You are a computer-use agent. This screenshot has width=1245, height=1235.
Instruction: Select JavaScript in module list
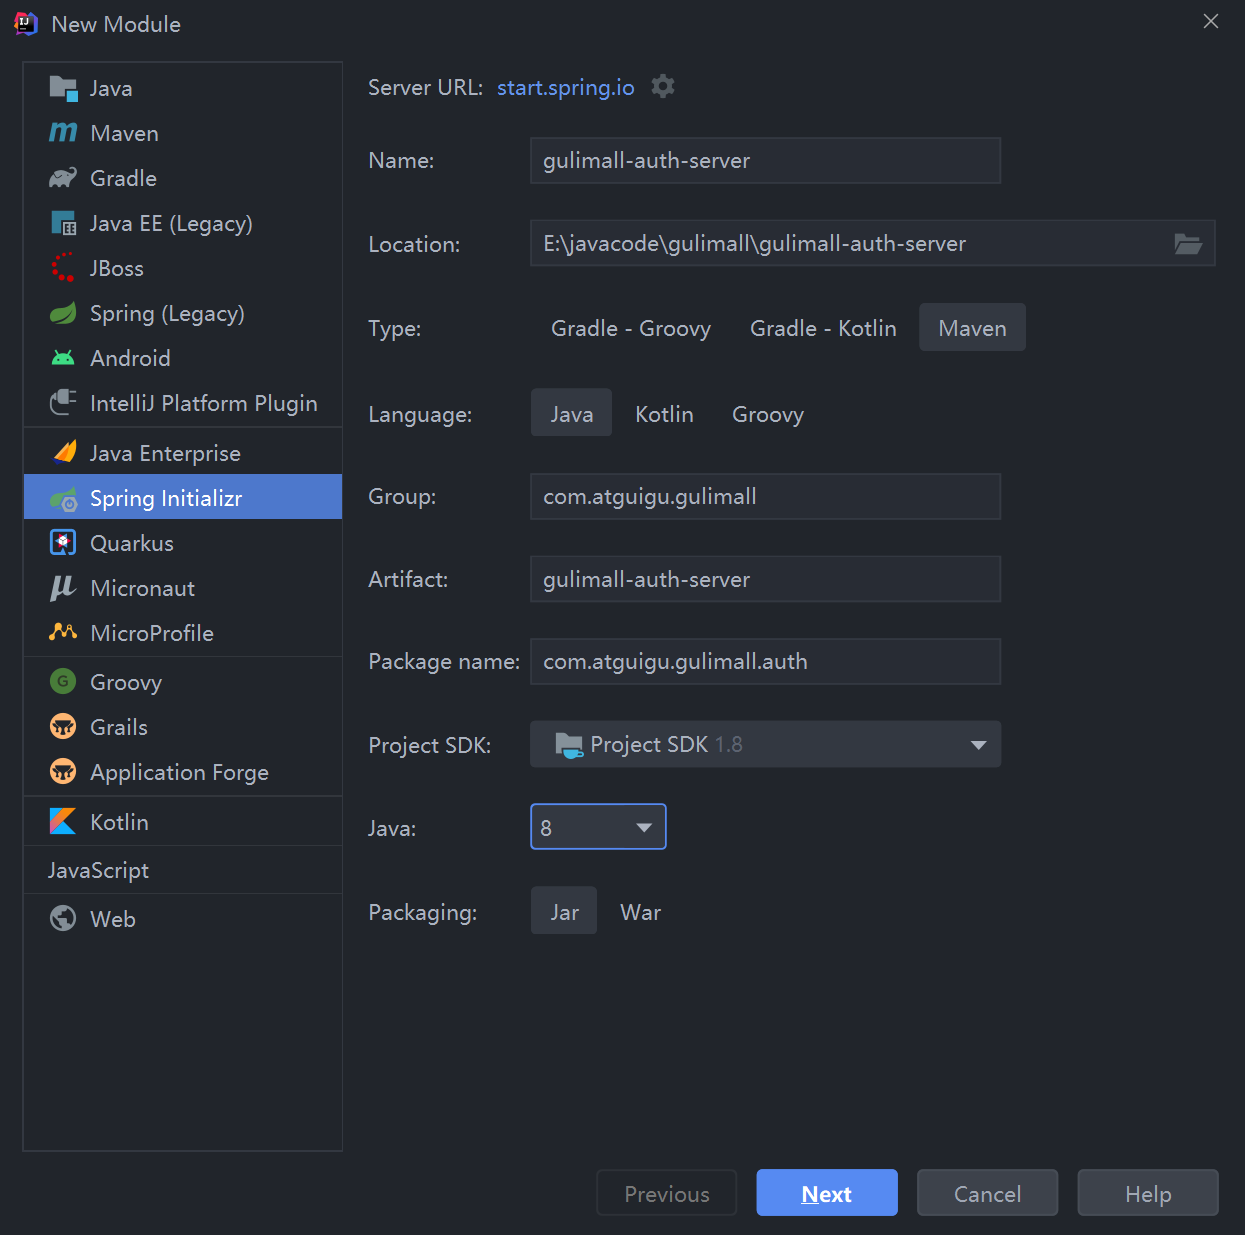click(183, 870)
